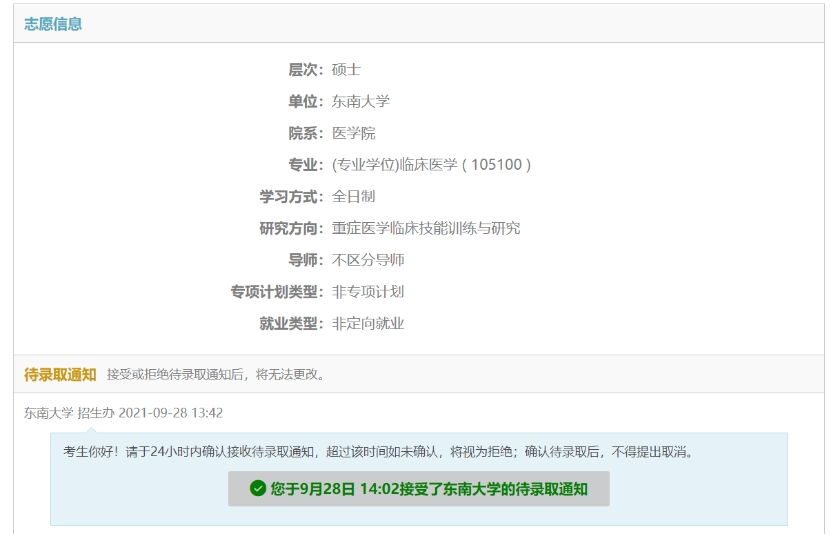The image size is (830, 535).
Task: Click the value '全日制' for 学习方式
Action: [354, 196]
